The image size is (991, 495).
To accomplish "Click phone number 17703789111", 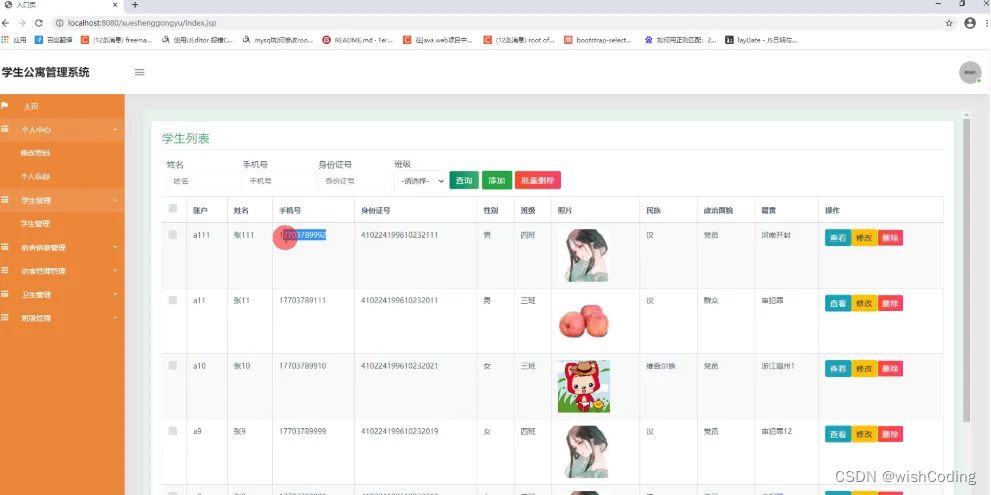I will coord(303,300).
